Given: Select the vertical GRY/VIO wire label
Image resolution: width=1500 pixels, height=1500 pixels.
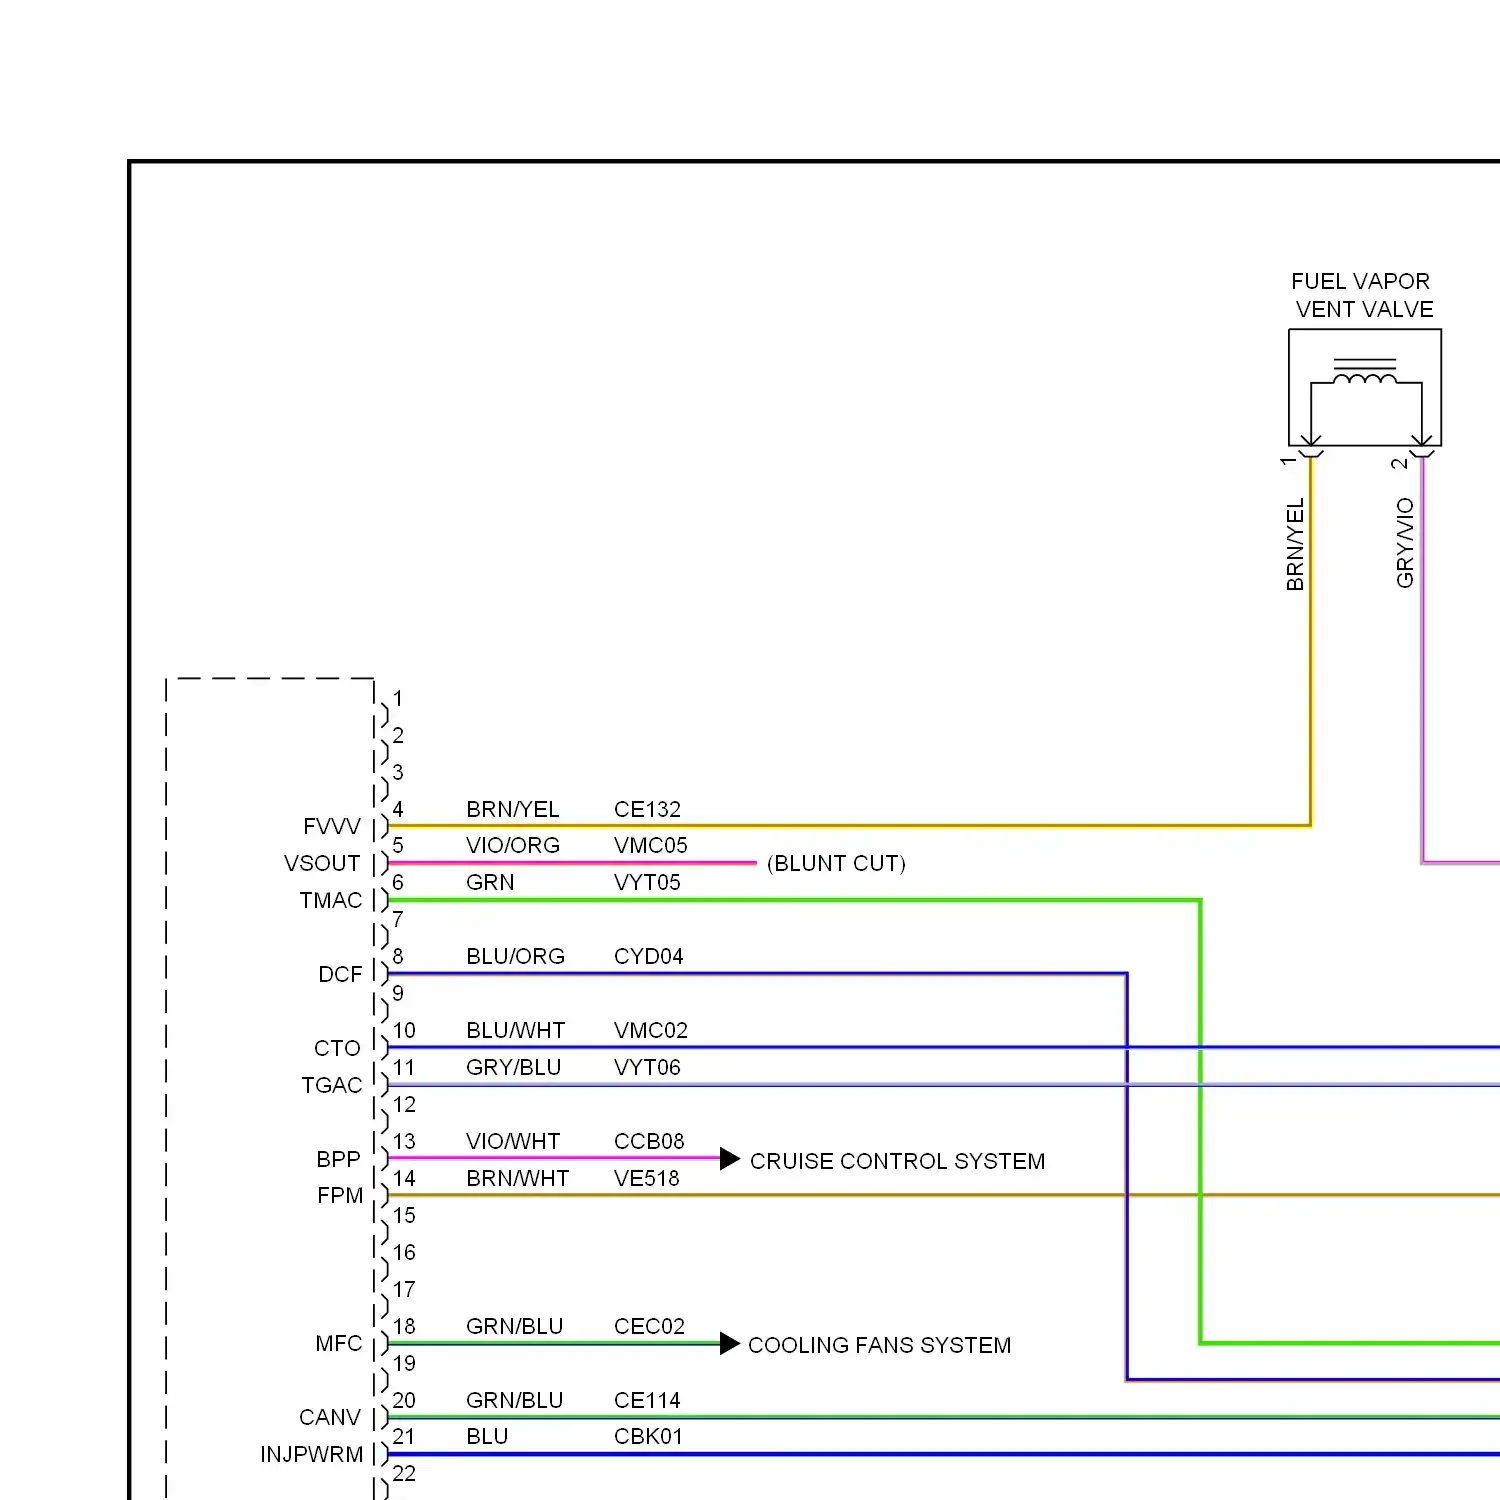Looking at the screenshot, I should (x=1405, y=543).
